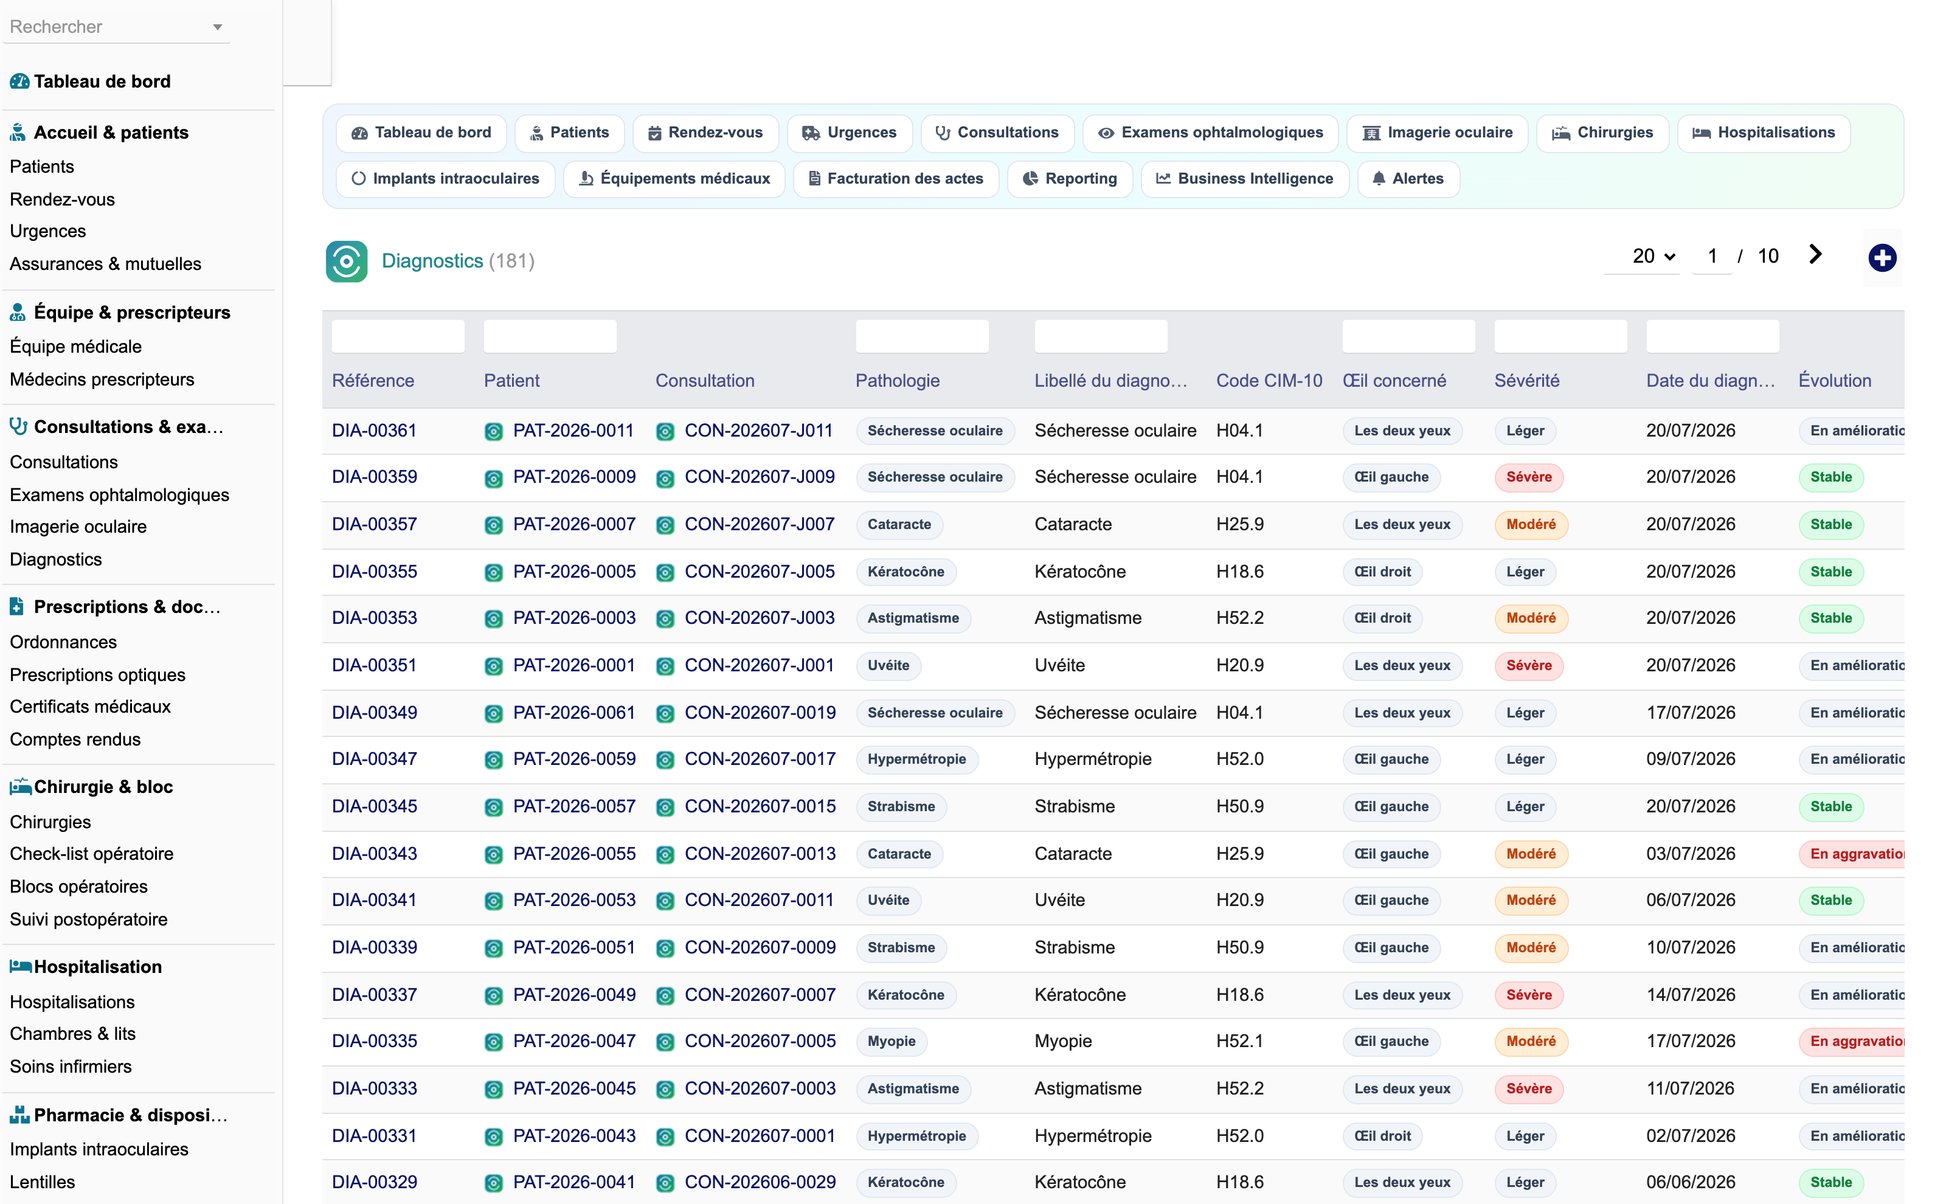The width and height of the screenshot is (1946, 1204).
Task: Click the Diagnostics (181) title
Action: point(458,261)
